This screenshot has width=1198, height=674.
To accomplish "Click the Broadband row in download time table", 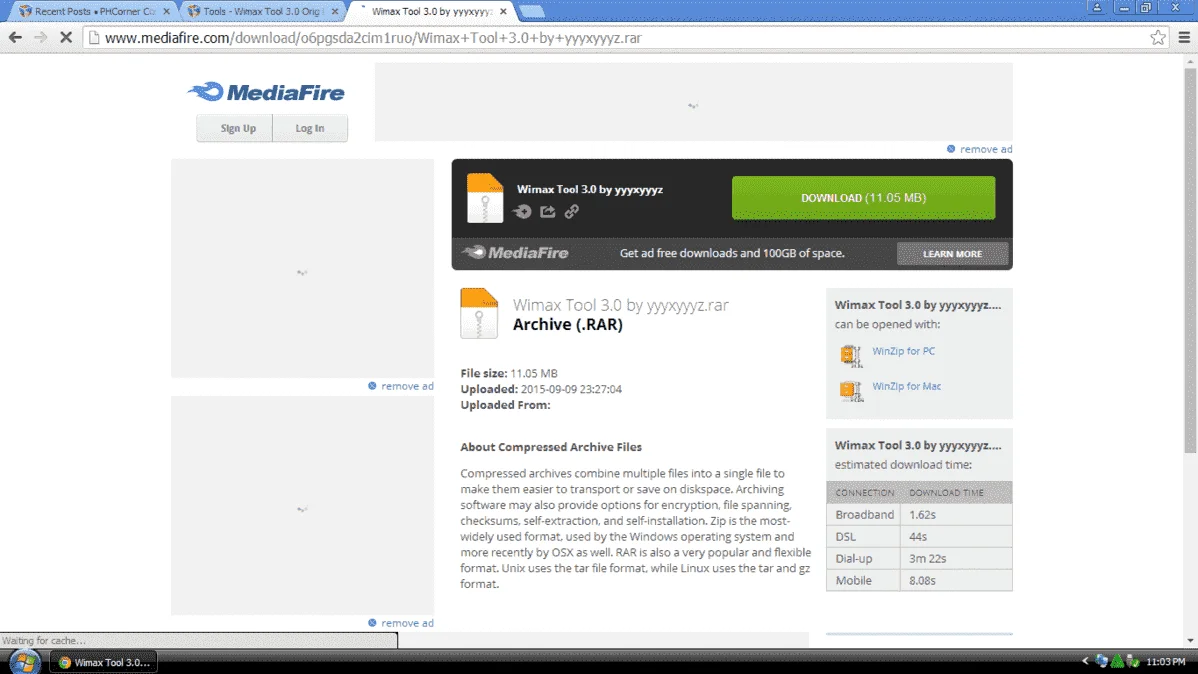I will (919, 514).
